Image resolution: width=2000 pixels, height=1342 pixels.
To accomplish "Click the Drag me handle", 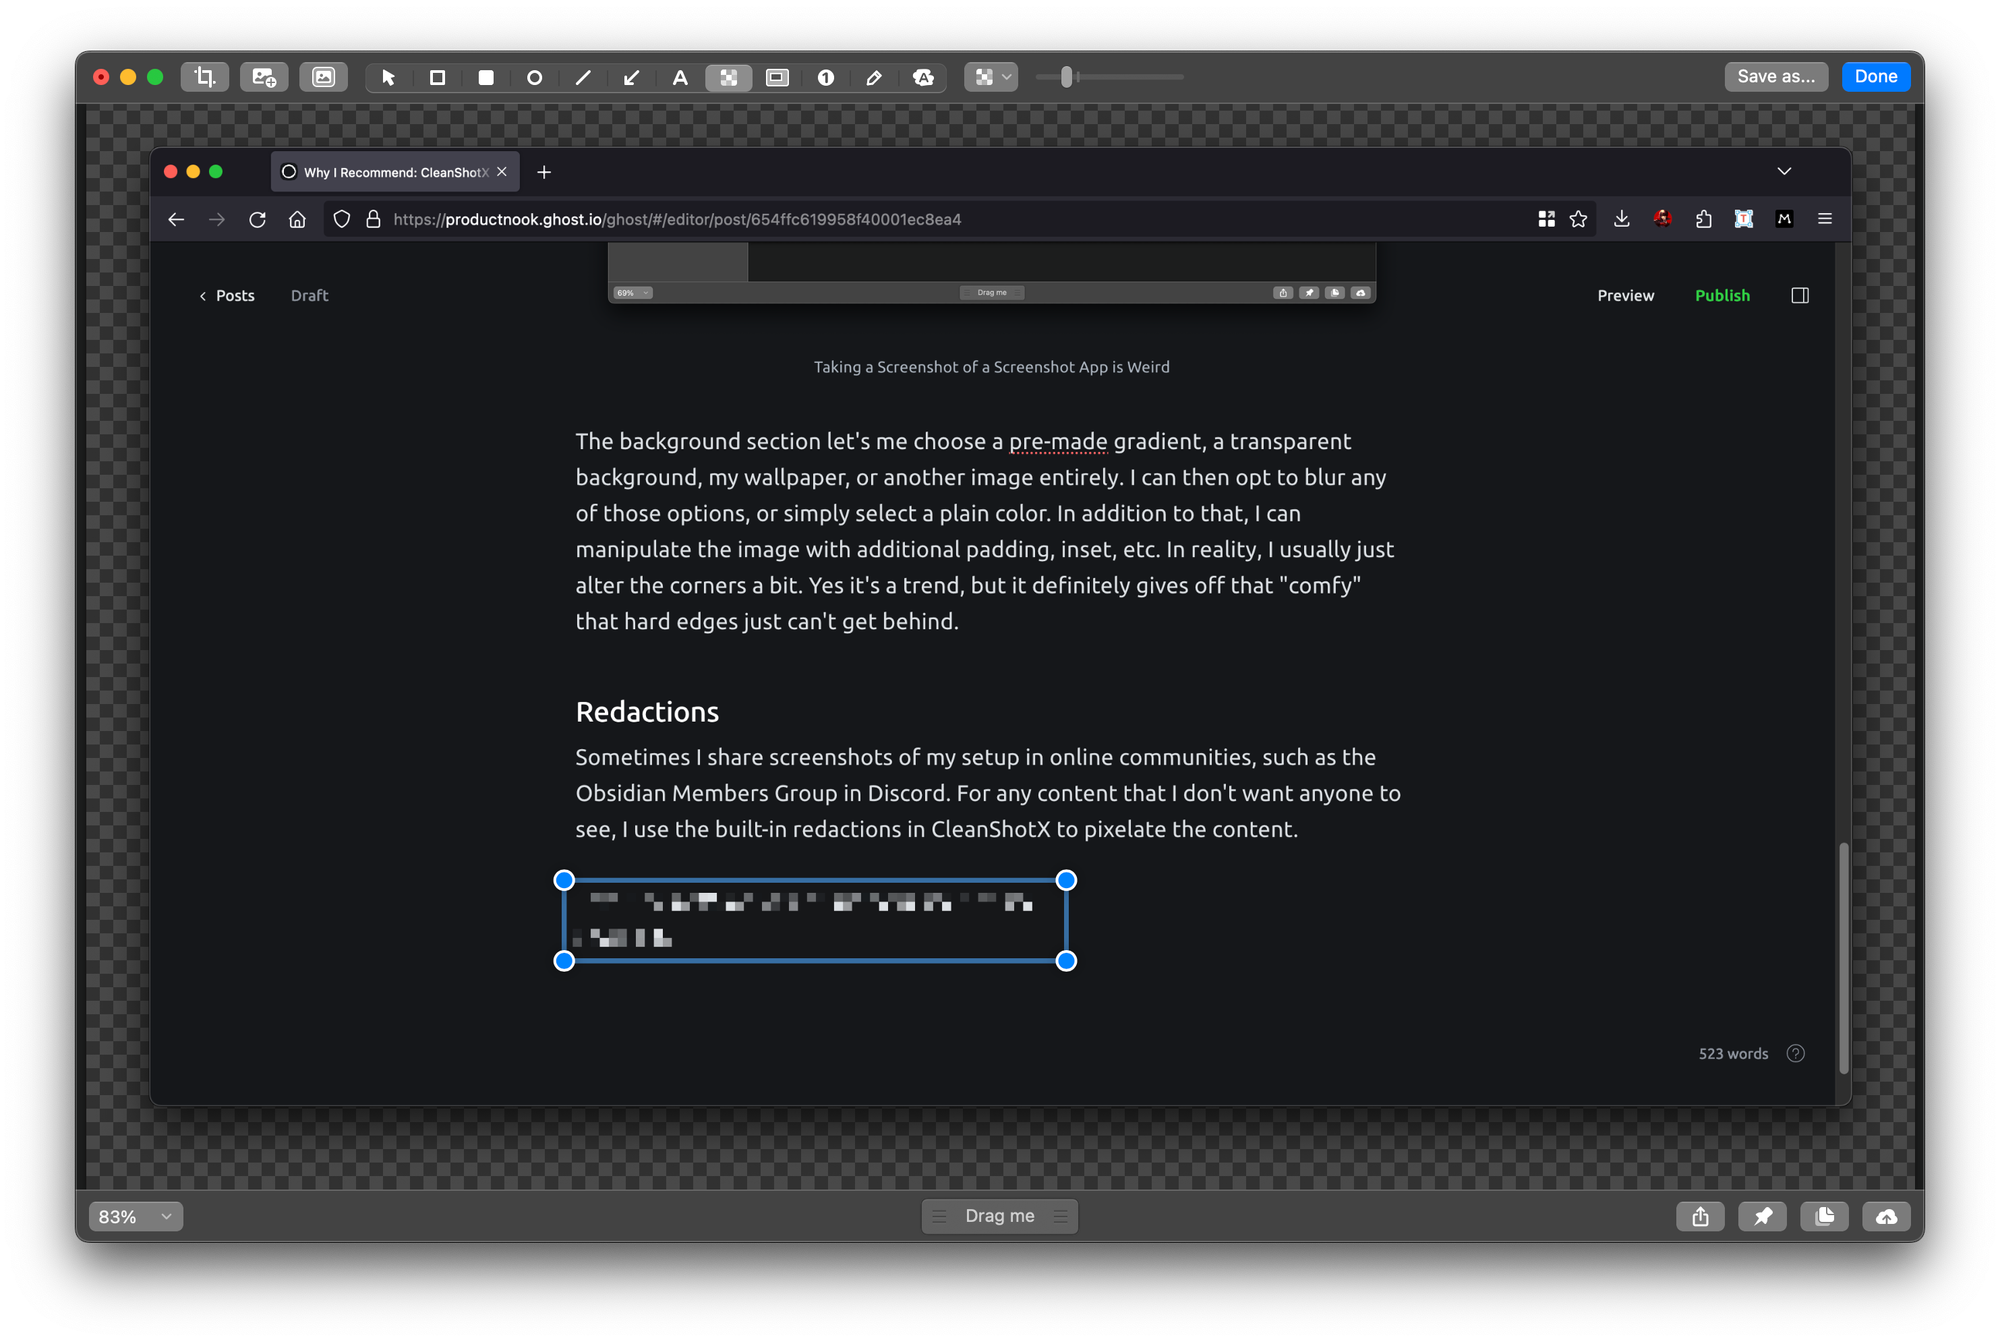I will pyautogui.click(x=999, y=1215).
